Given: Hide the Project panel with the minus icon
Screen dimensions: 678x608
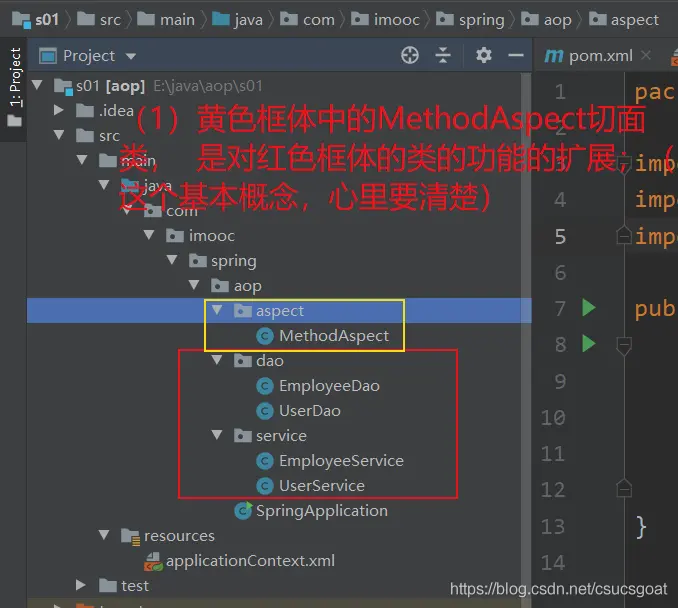Looking at the screenshot, I should 515,55.
